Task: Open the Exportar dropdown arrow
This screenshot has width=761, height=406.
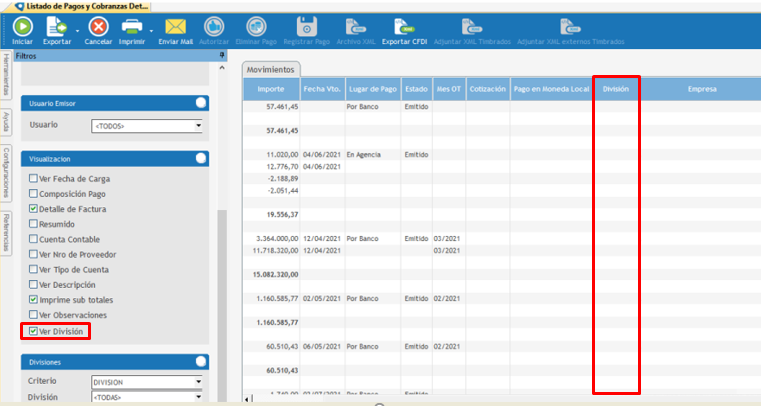Action: coord(77,31)
